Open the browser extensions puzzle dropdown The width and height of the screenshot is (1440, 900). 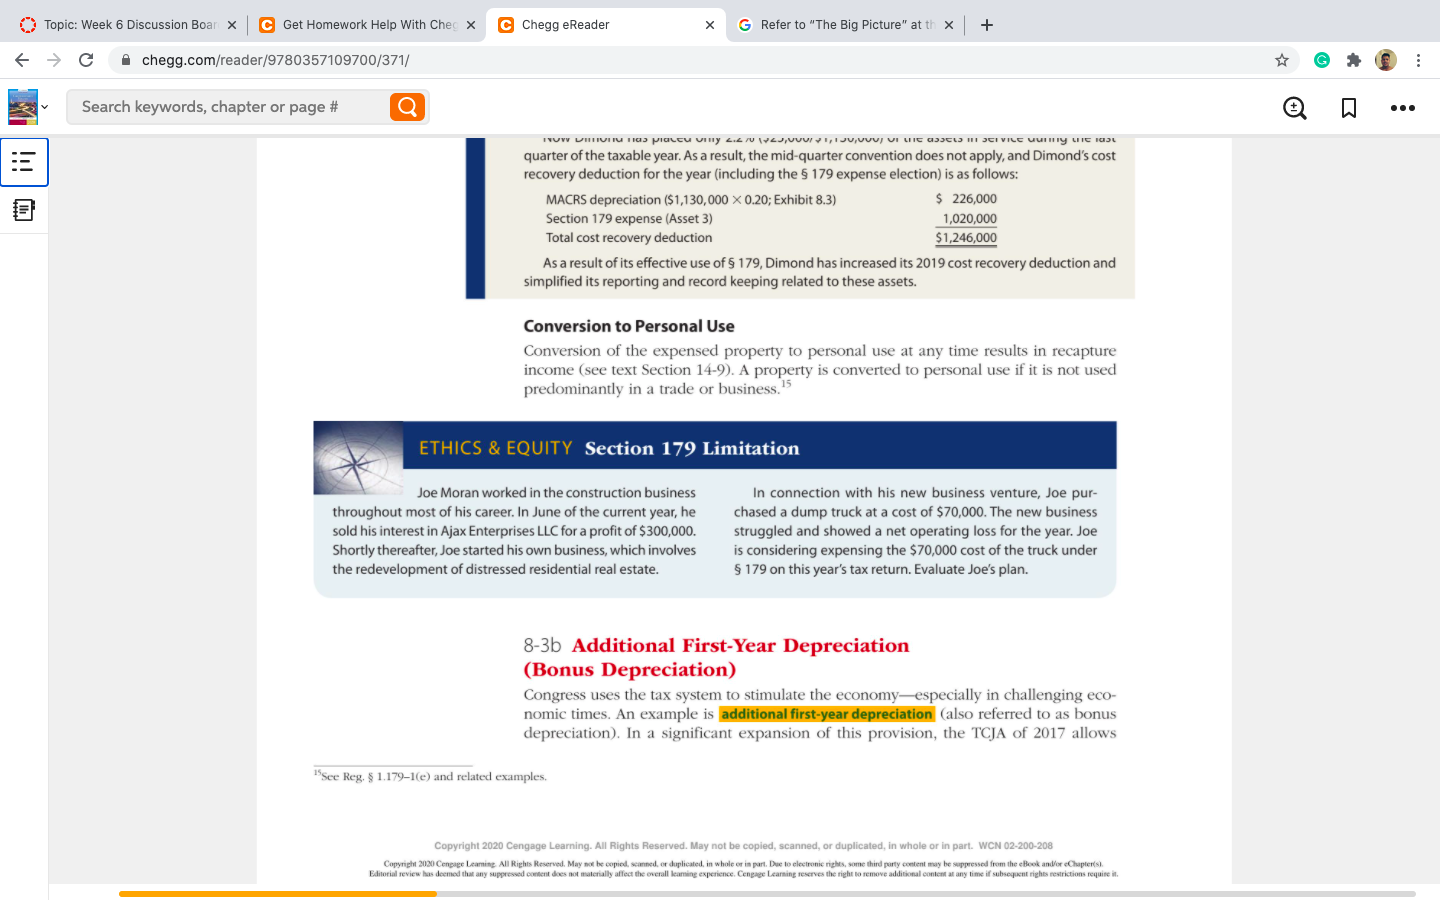pyautogui.click(x=1353, y=60)
